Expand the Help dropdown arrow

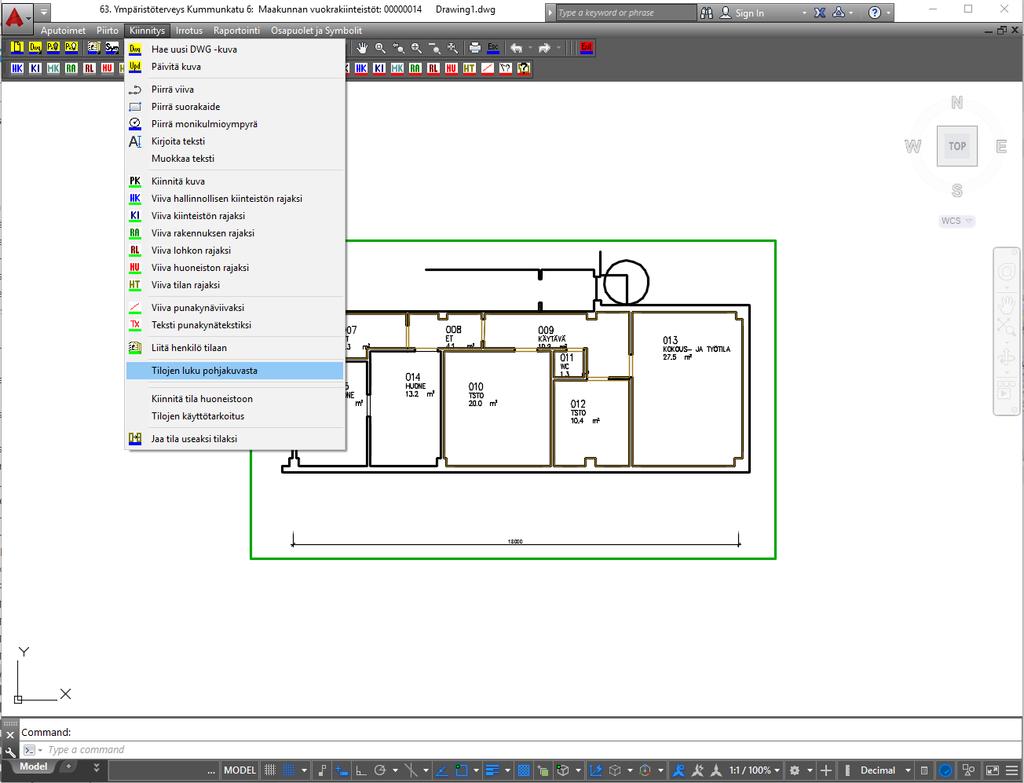point(888,13)
